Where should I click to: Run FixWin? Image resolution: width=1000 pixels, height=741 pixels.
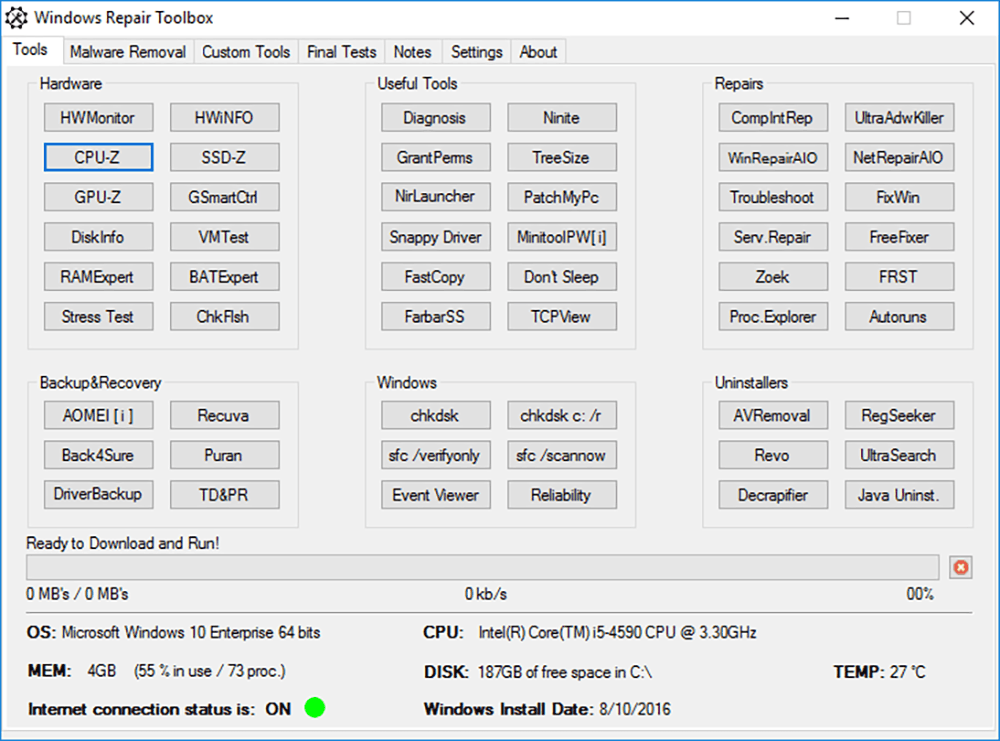point(899,197)
